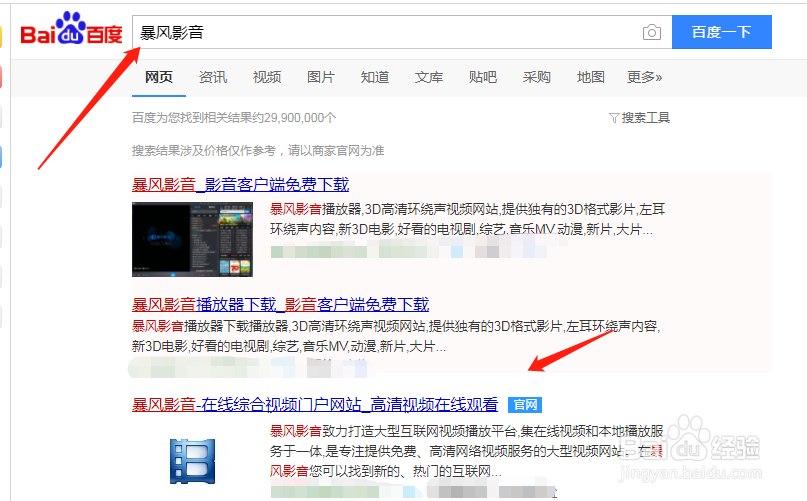Open 搜索工具 filter options
This screenshot has height=501, width=807.
pos(640,118)
